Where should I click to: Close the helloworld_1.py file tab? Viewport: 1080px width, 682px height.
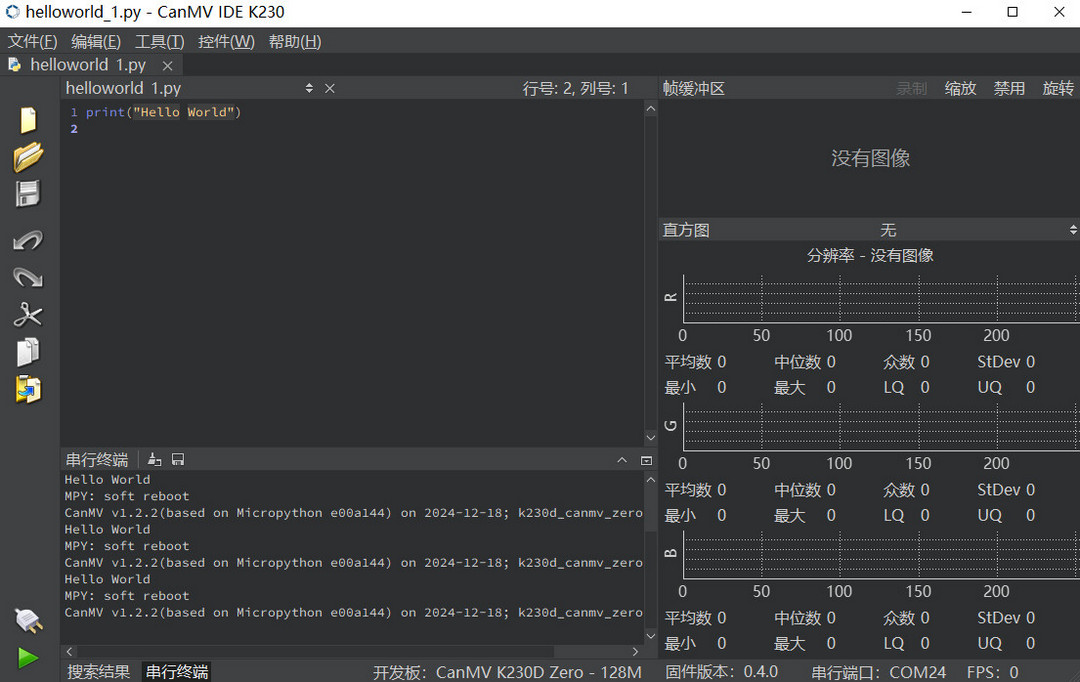click(167, 66)
